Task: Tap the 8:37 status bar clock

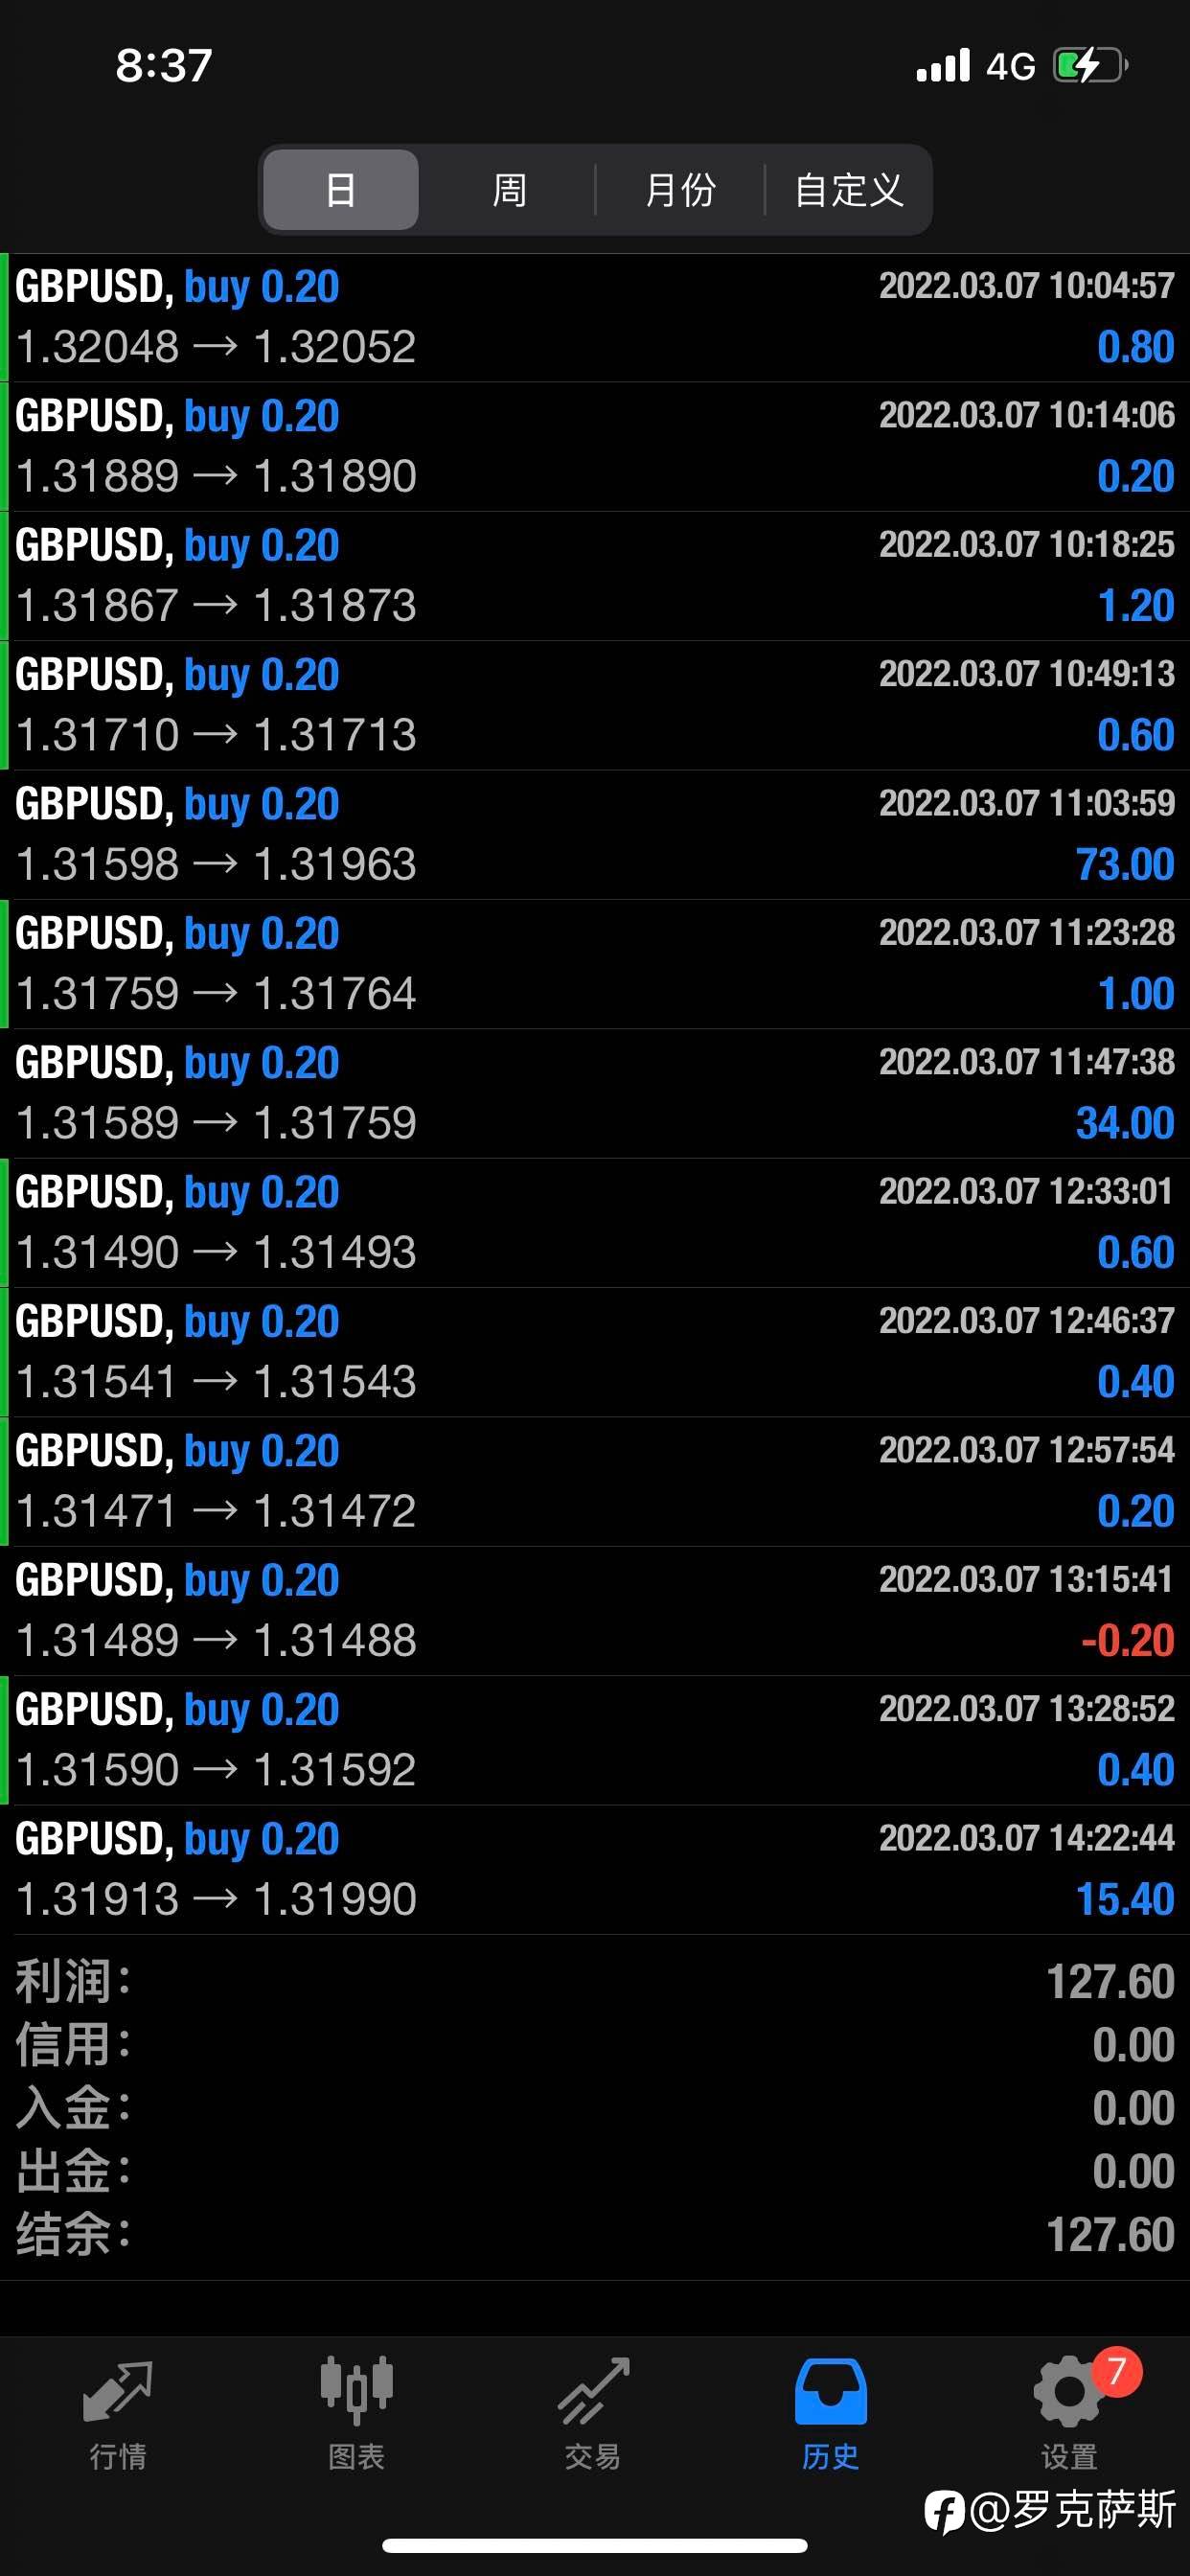Action: pyautogui.click(x=164, y=66)
